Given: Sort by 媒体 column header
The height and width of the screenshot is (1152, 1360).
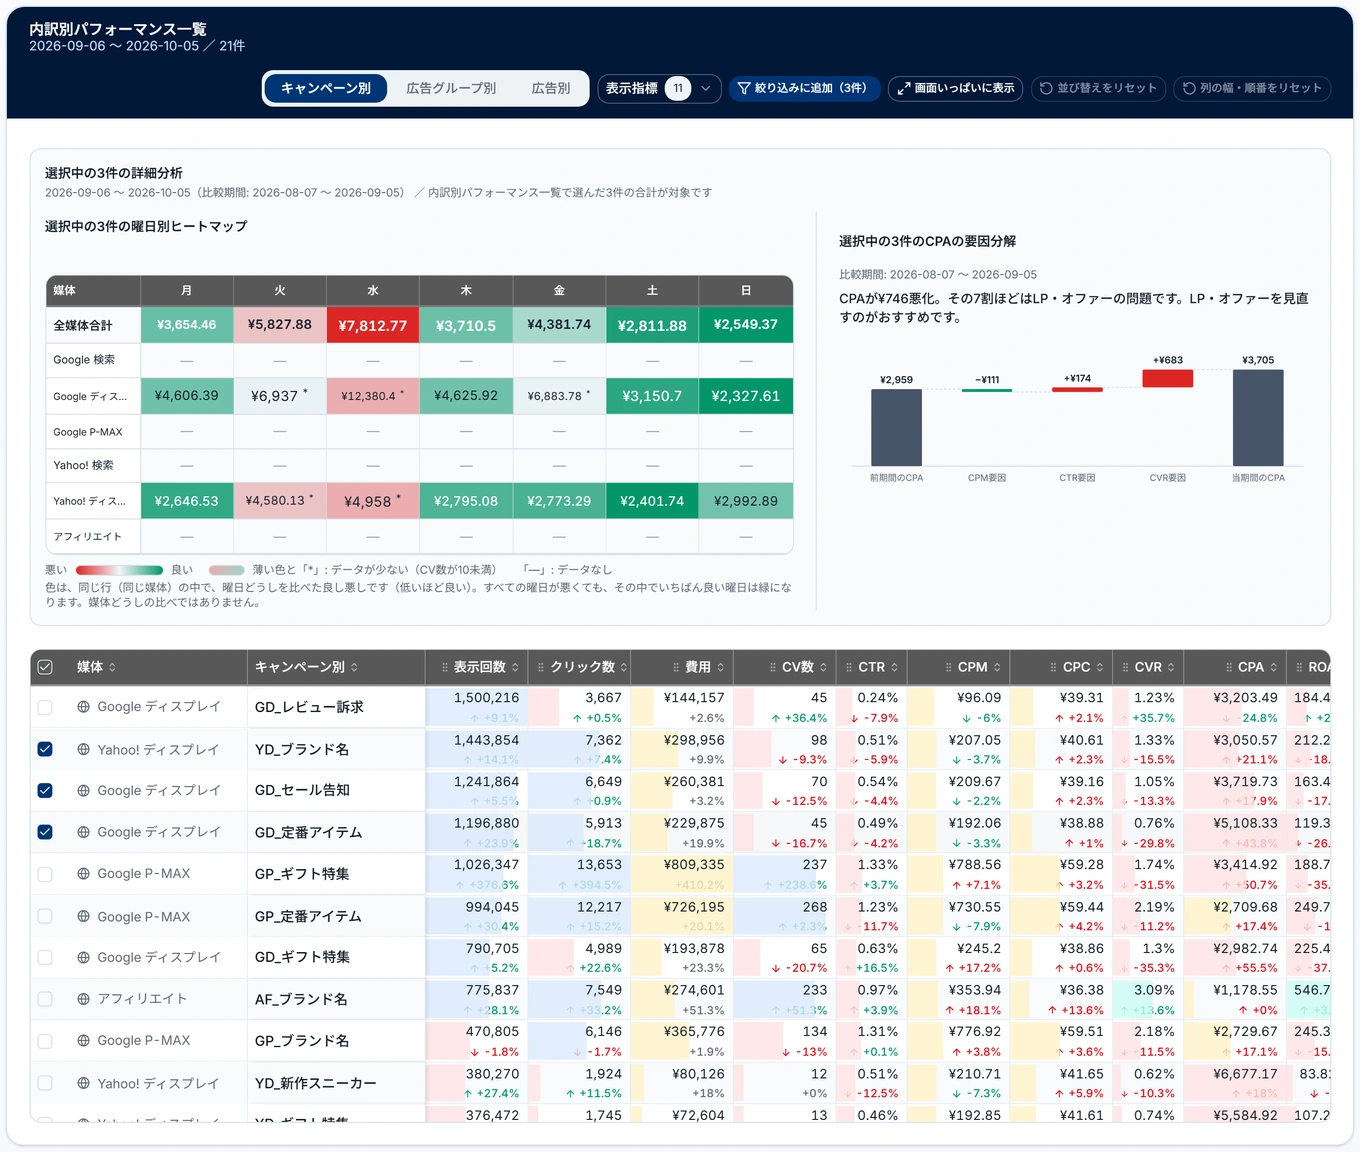Looking at the screenshot, I should tap(97, 667).
